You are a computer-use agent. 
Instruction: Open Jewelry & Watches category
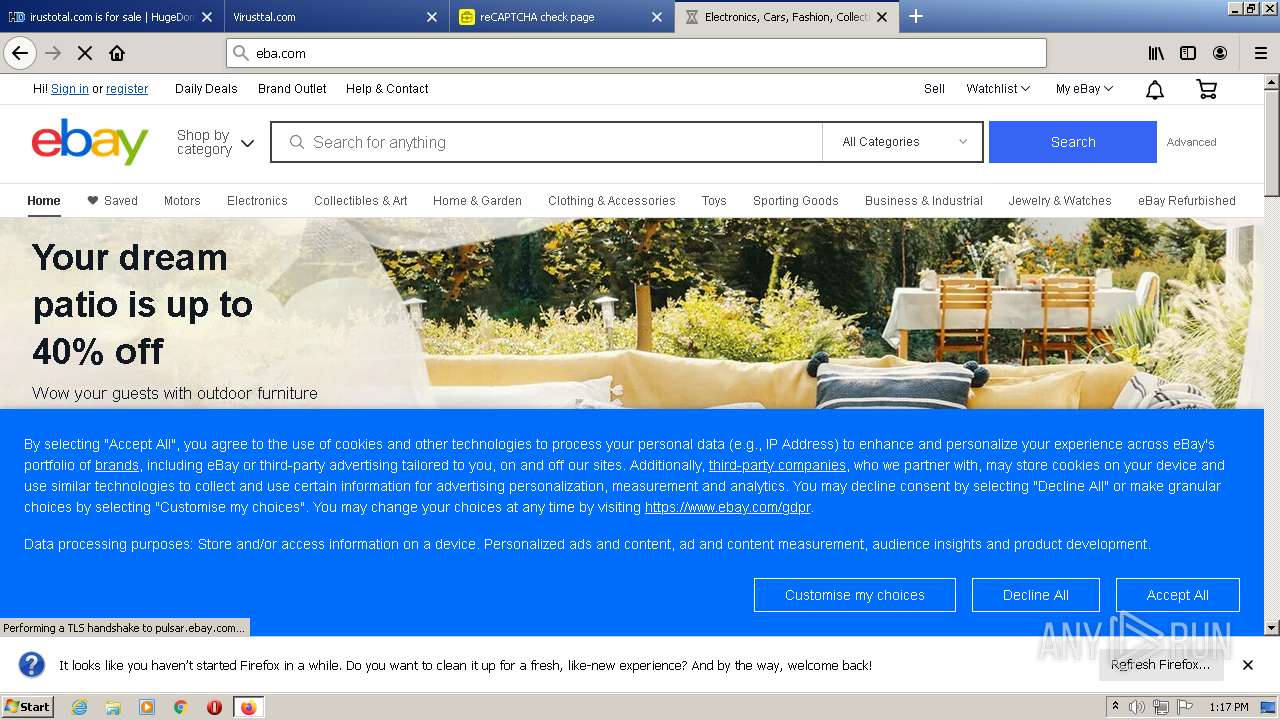[1060, 201]
